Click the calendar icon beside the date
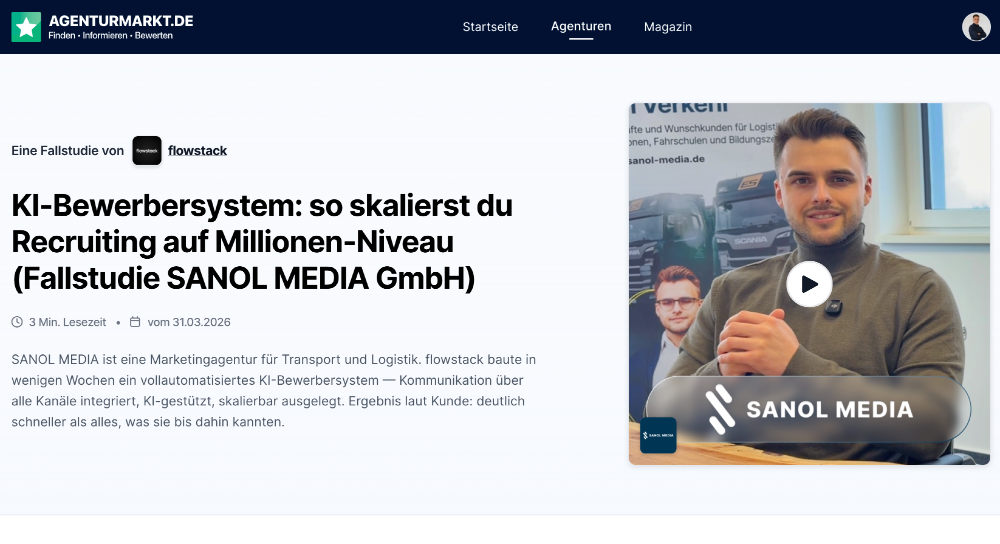 (135, 322)
